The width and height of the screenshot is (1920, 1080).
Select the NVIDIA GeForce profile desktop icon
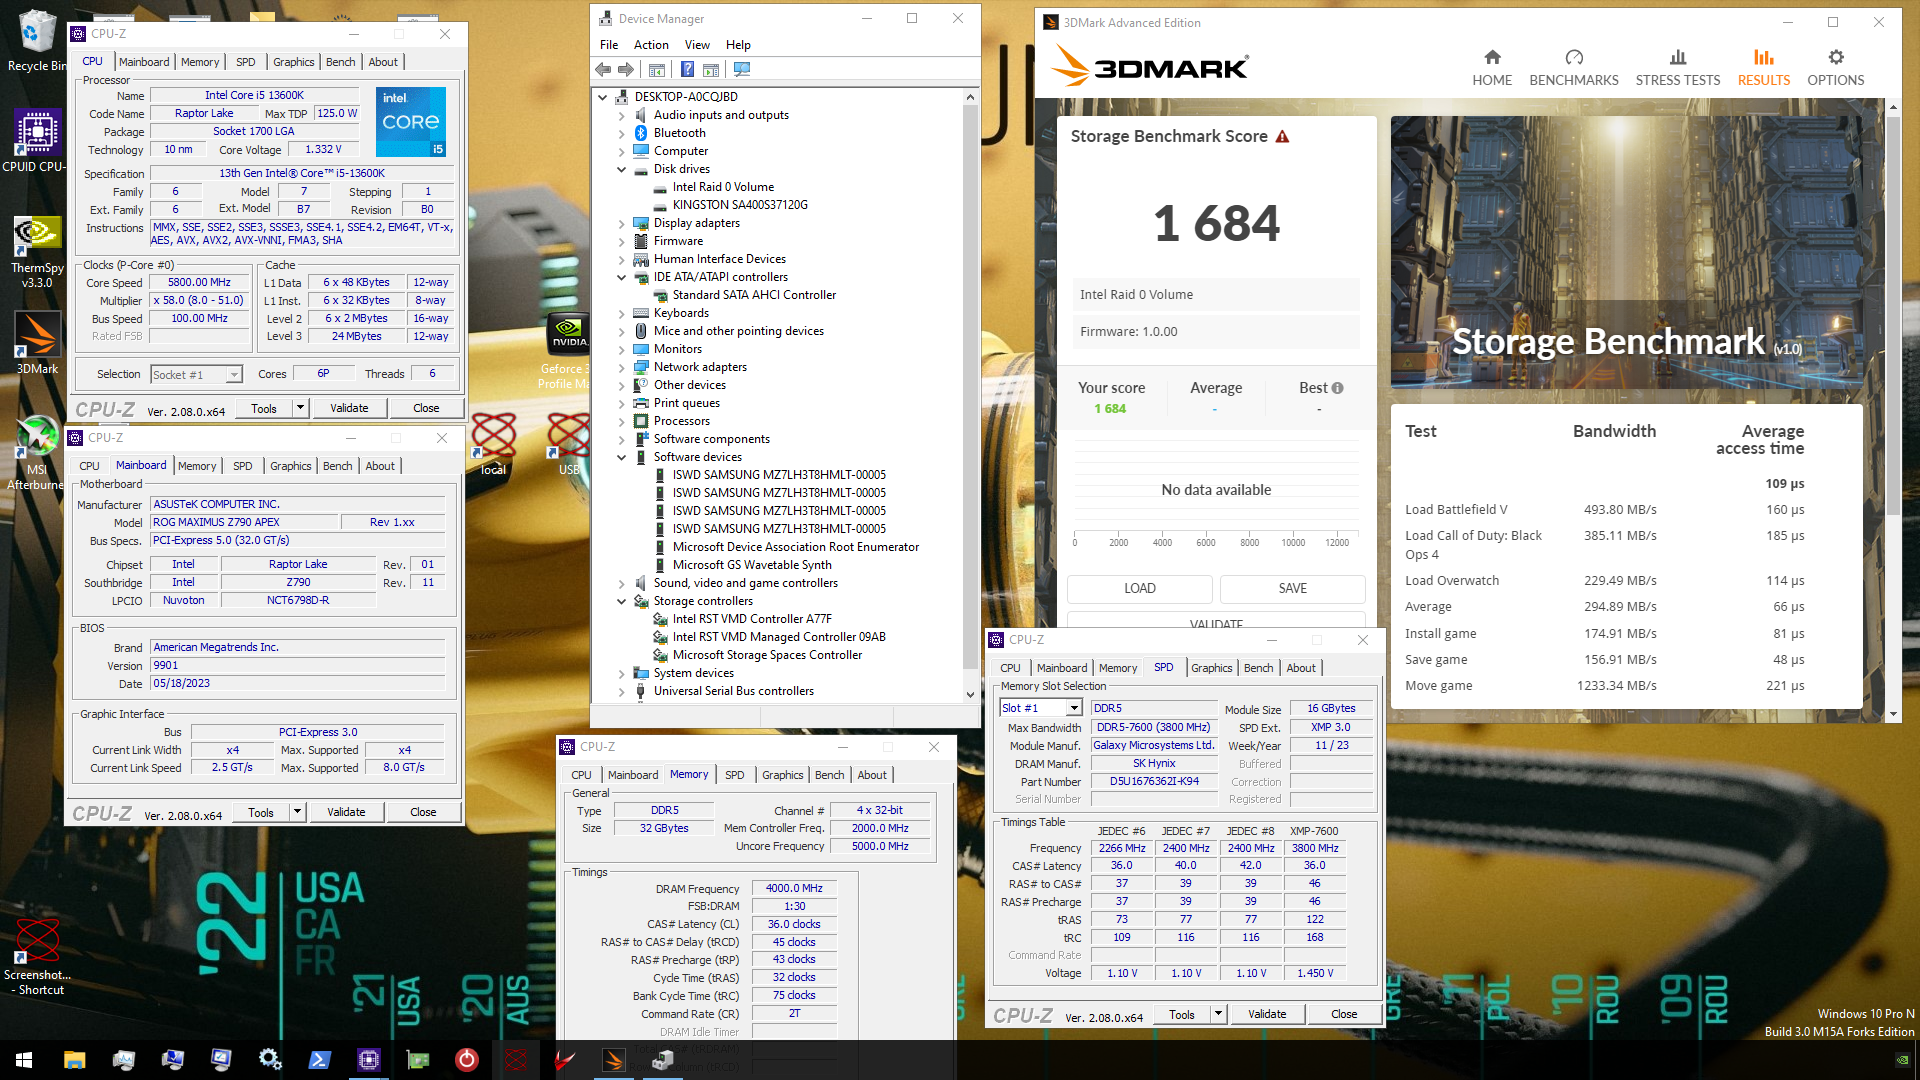pyautogui.click(x=567, y=351)
